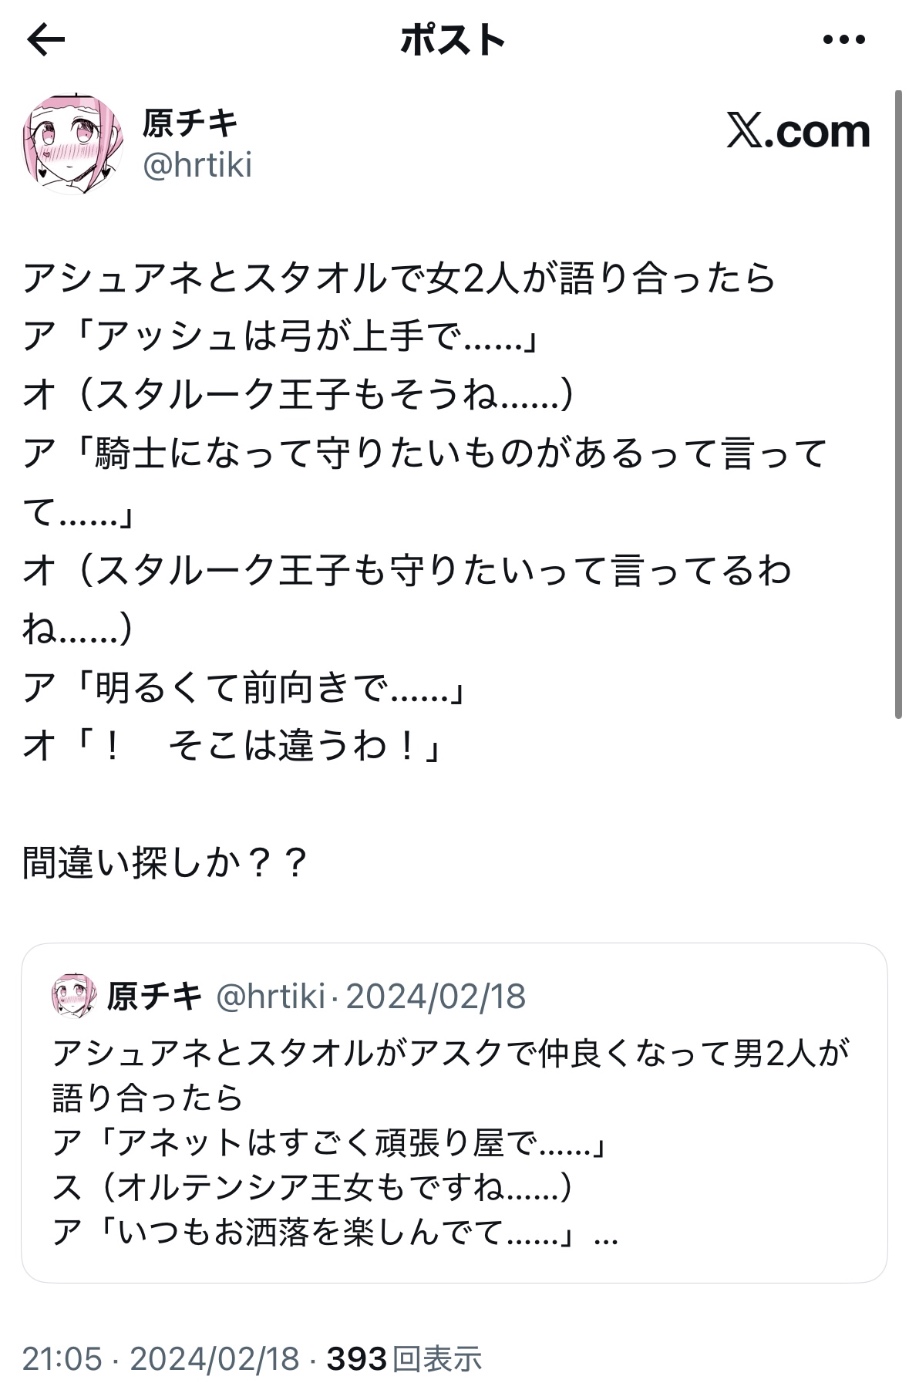Click the @hrtiki handle below the author name
Image resolution: width=909 pixels, height=1400 pixels.
tap(197, 164)
